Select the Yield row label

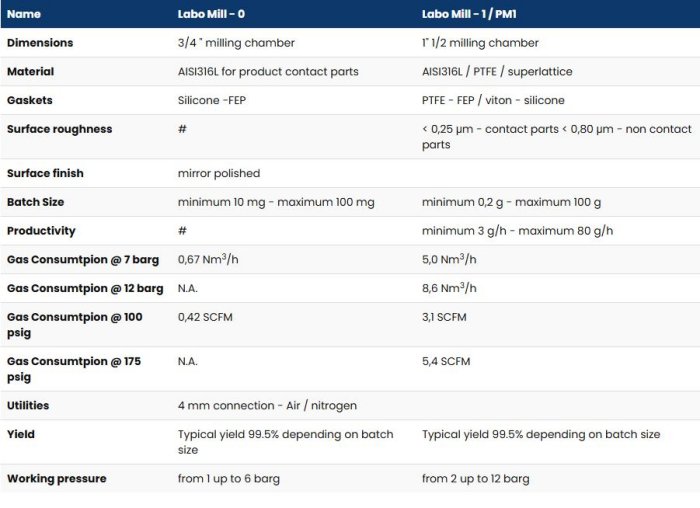[21, 435]
